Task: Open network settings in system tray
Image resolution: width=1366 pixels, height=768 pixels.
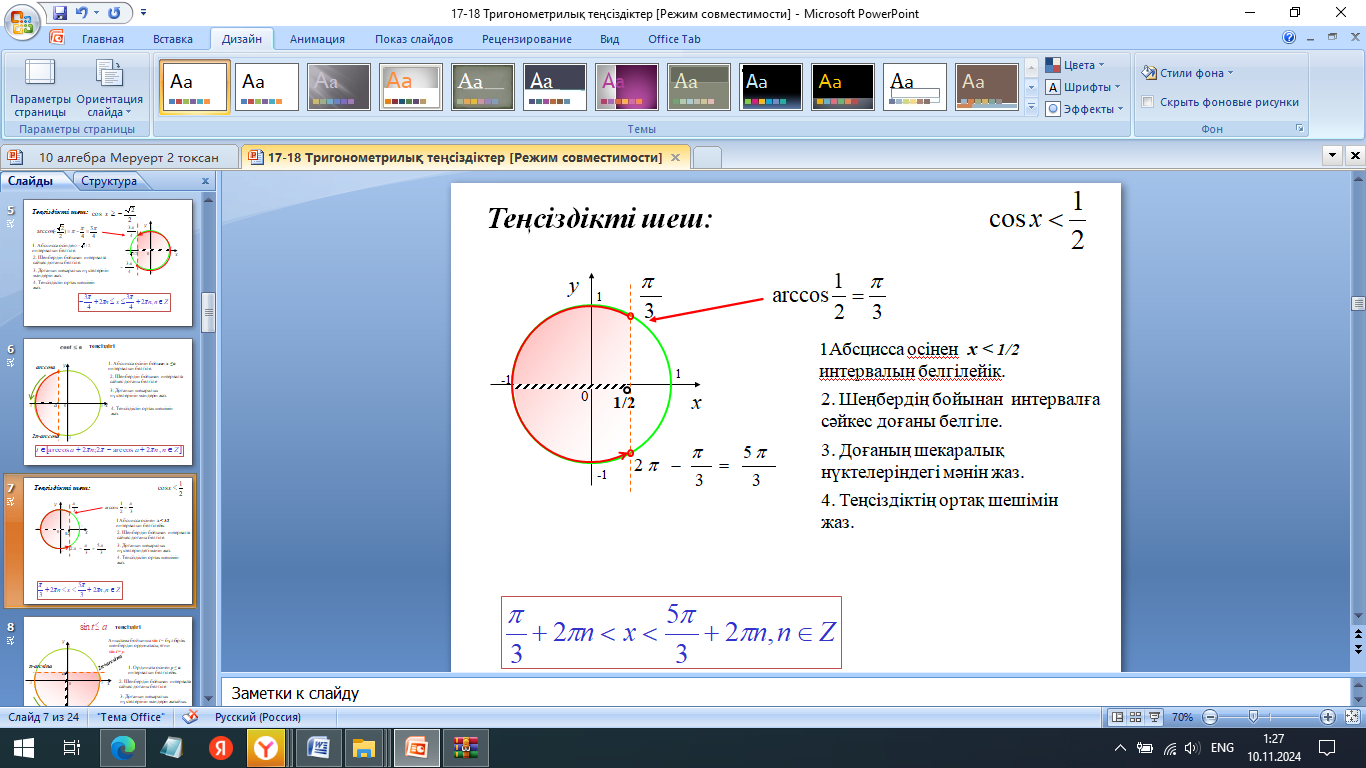Action: click(1168, 748)
